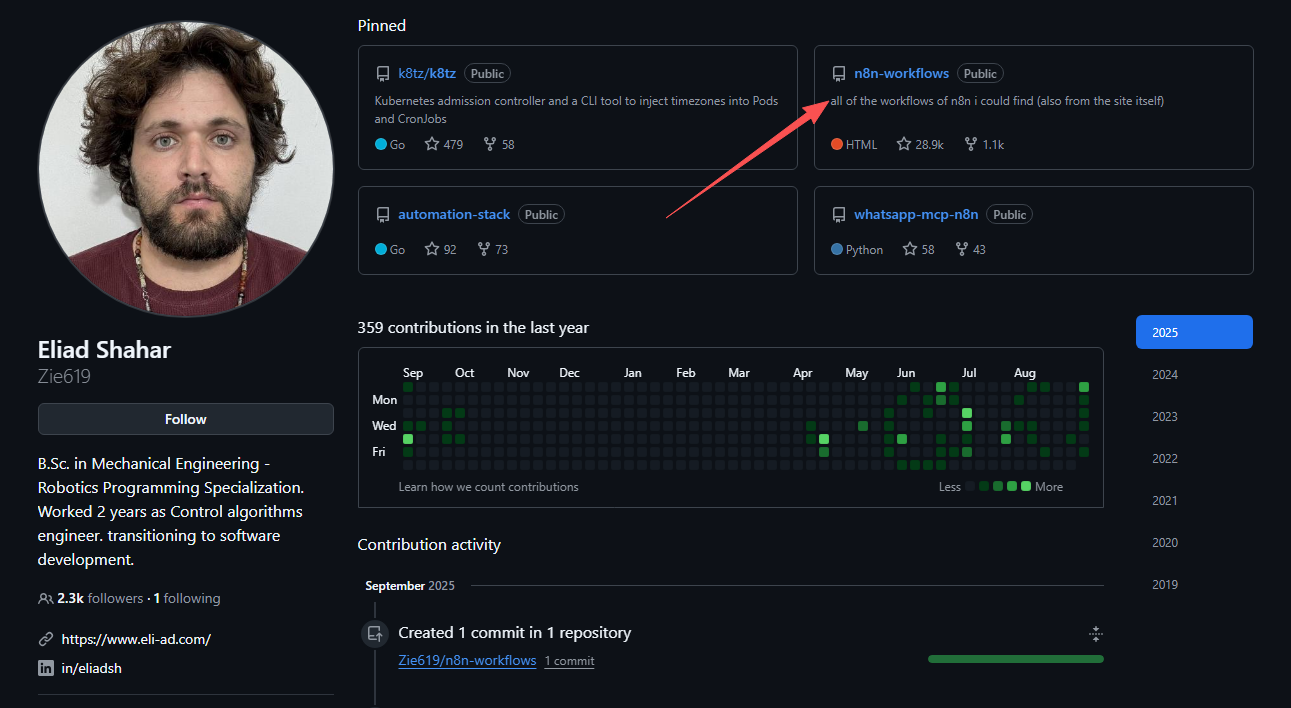Select the 2019 contribution year
Screen dimensions: 1291x708
[1194, 584]
